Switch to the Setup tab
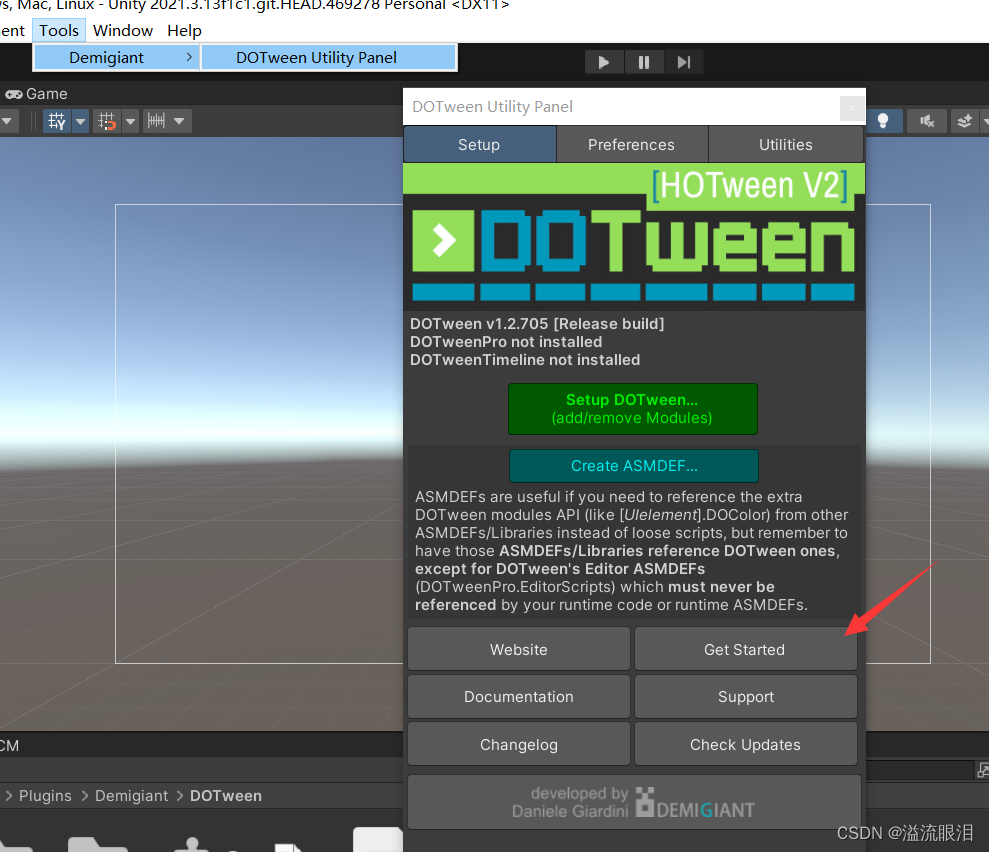The width and height of the screenshot is (989, 852). [479, 144]
